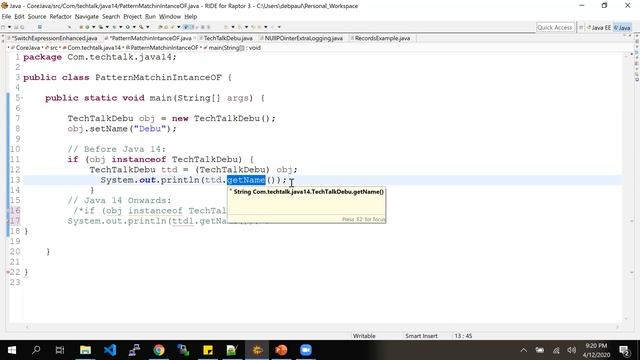Switch to SwitchExpressionEnhanced.java tab
The image size is (640, 360).
pyautogui.click(x=54, y=38)
